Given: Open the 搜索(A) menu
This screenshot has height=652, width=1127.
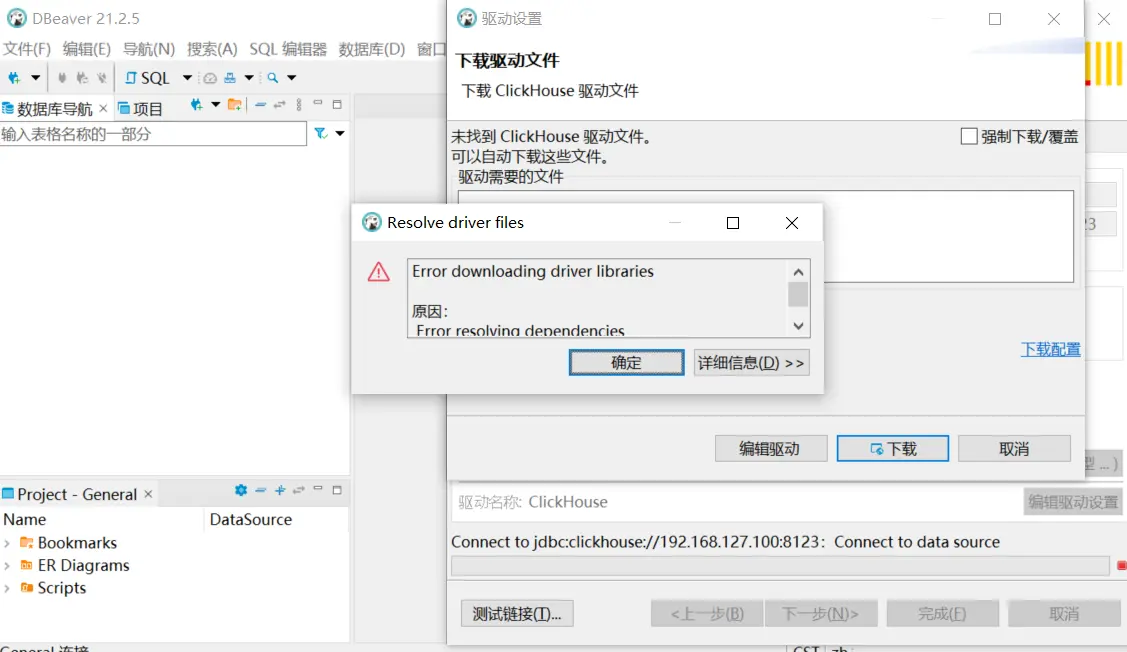Looking at the screenshot, I should coord(212,49).
